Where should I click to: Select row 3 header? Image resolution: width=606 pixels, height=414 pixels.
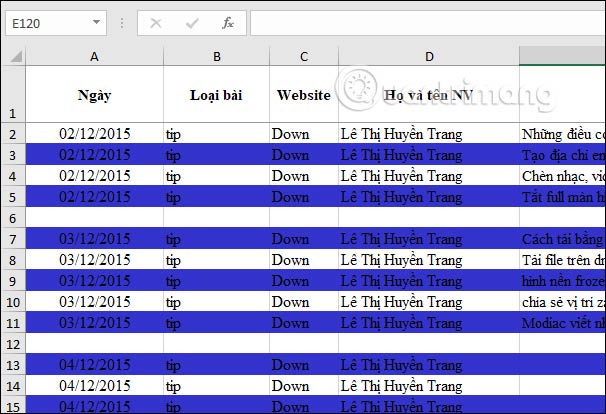tap(13, 154)
